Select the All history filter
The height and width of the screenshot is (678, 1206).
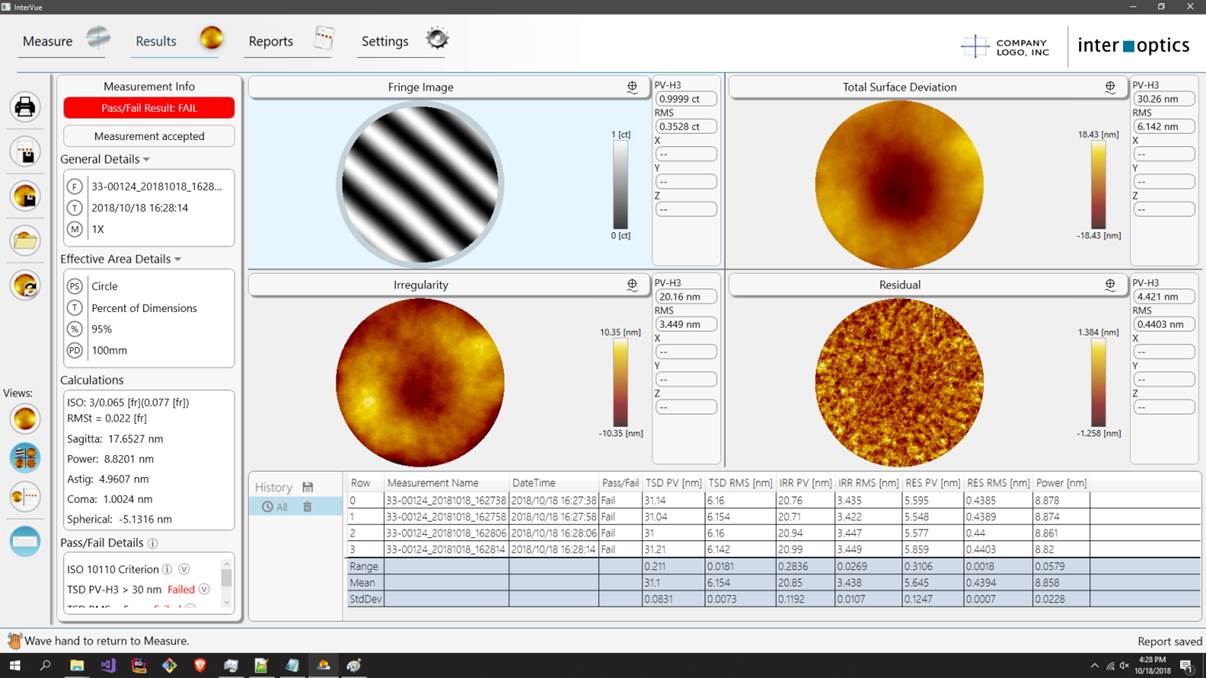point(275,507)
